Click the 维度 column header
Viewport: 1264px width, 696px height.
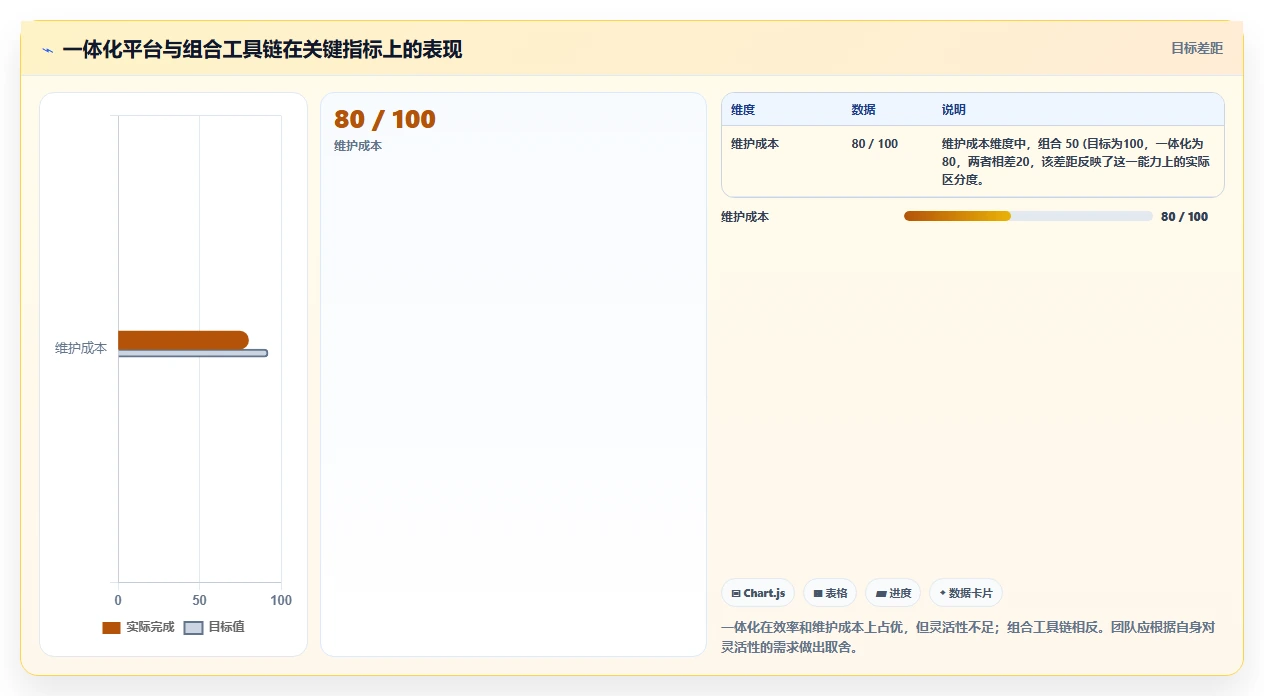pos(743,110)
